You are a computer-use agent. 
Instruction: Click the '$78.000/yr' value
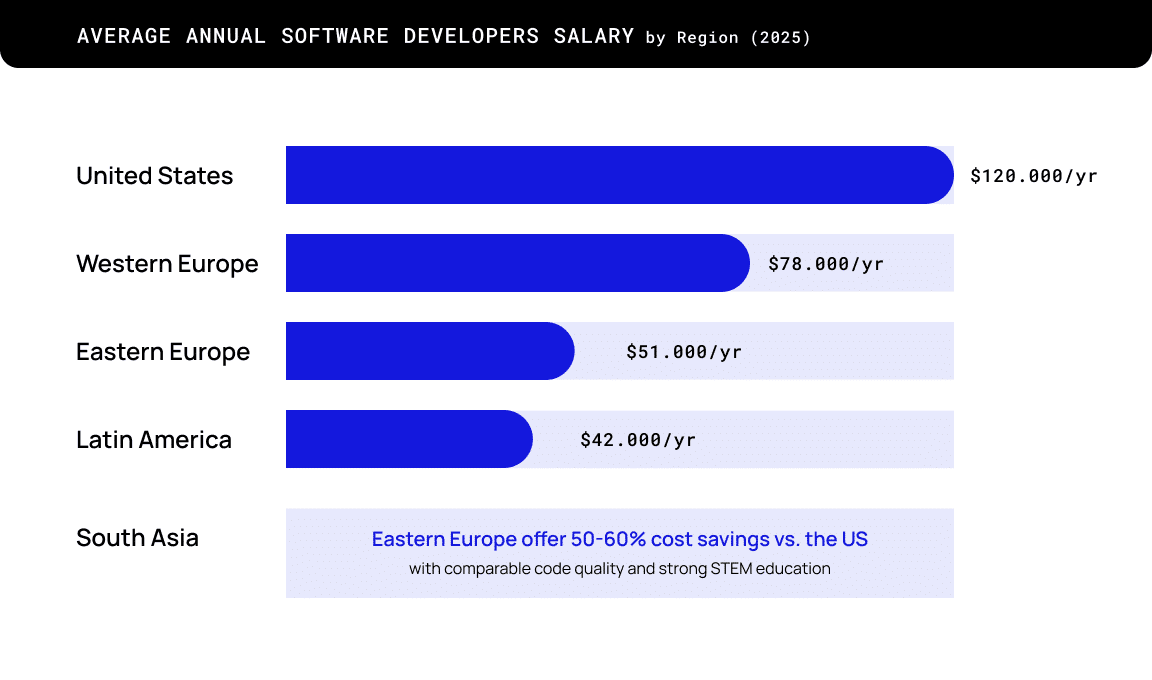(826, 264)
